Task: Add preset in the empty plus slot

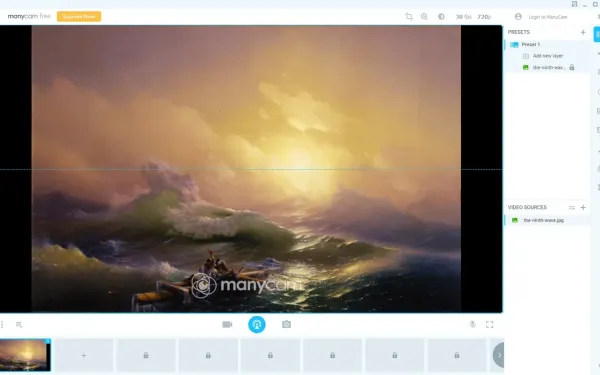Action: [83, 355]
